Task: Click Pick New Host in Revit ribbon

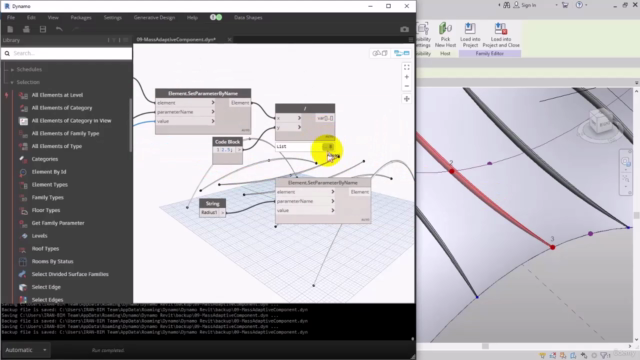Action: (445, 35)
